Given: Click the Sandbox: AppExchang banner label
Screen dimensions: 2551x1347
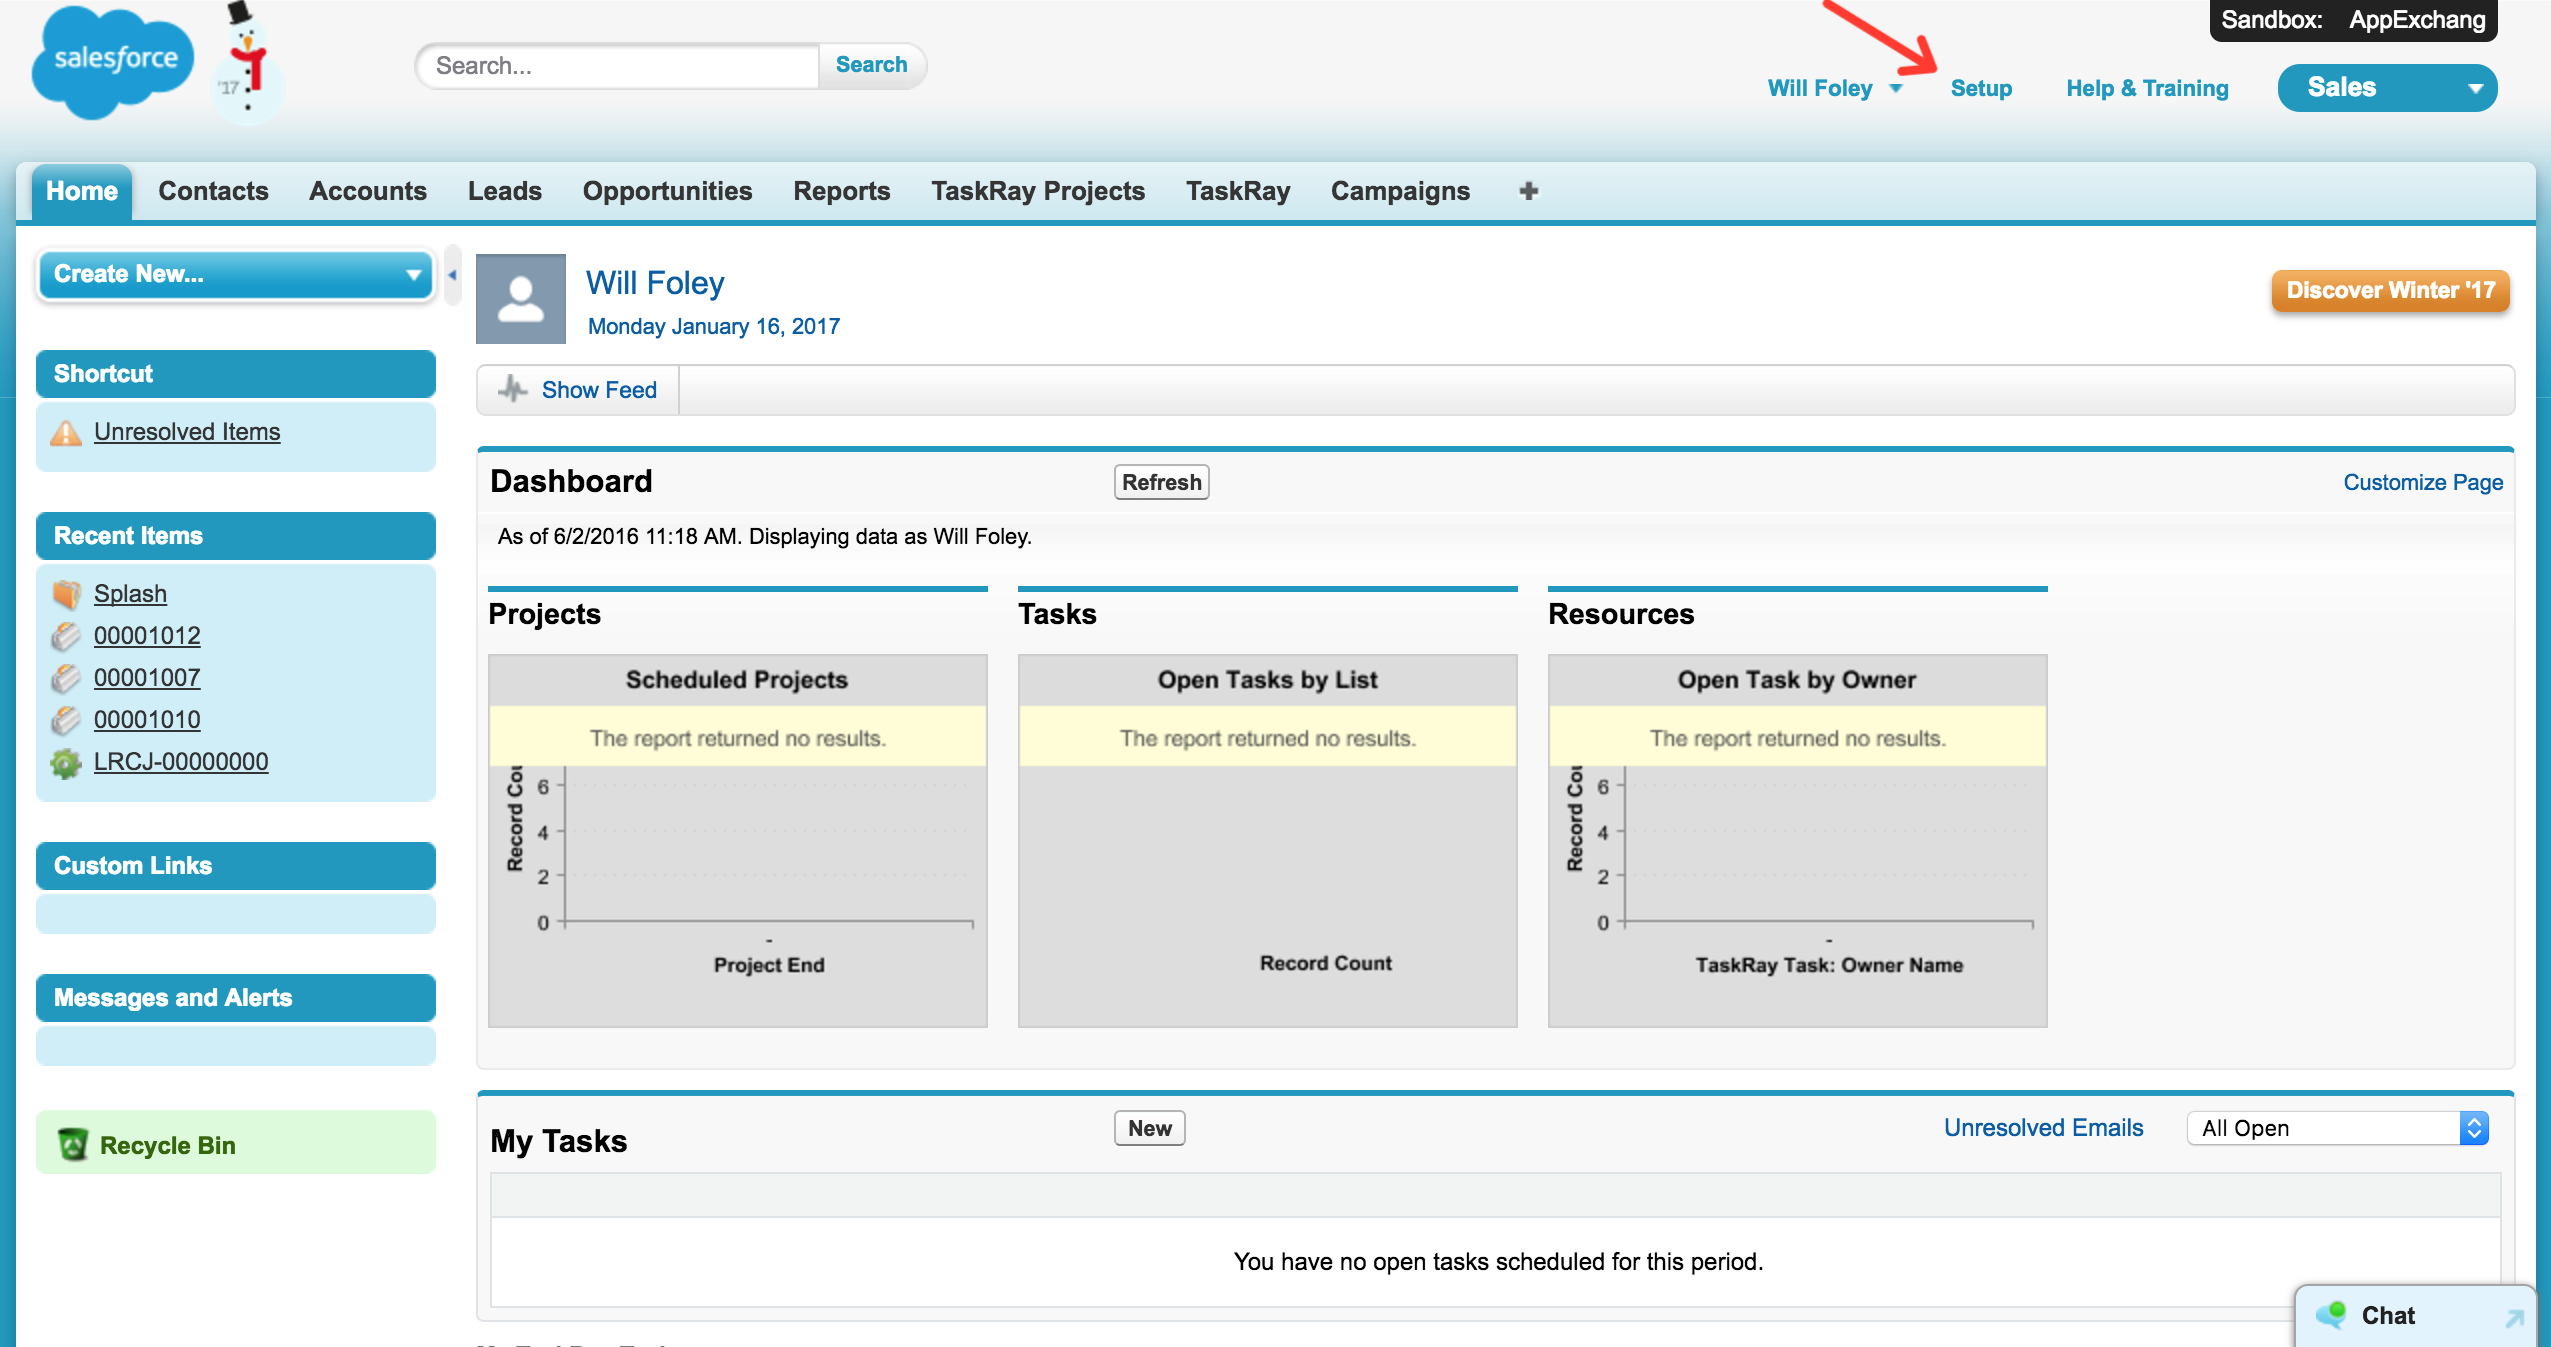Looking at the screenshot, I should tap(2353, 20).
